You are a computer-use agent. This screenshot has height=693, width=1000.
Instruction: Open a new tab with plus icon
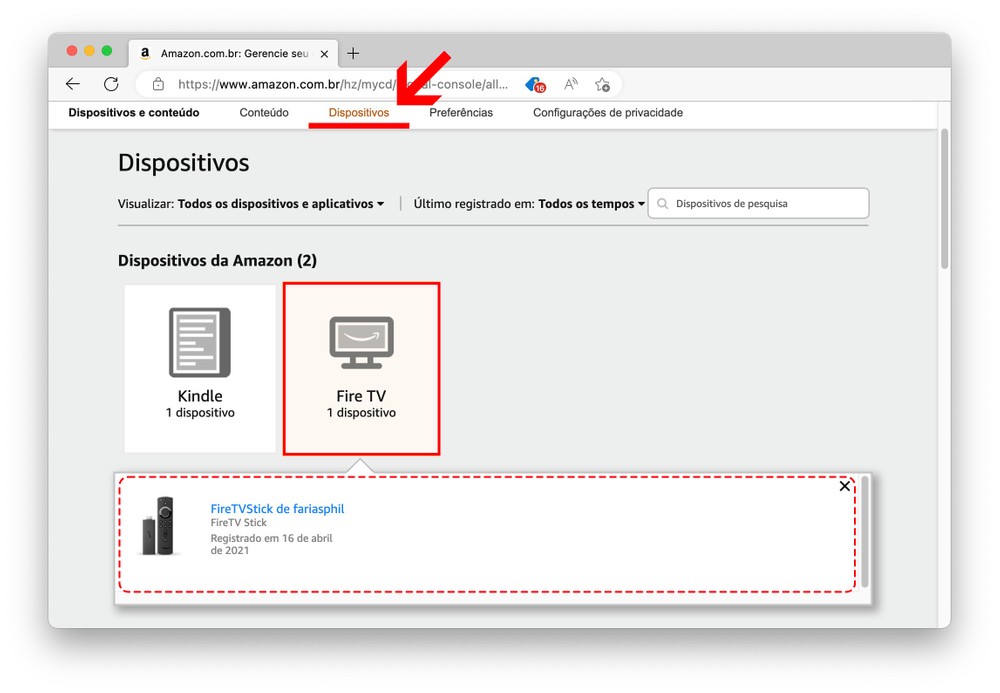[353, 54]
